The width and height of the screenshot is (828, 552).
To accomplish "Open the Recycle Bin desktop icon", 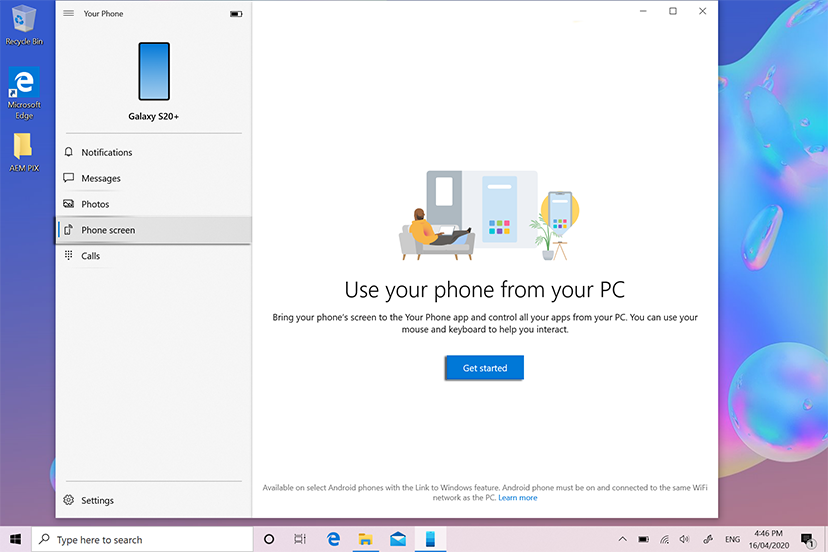I will click(x=24, y=25).
